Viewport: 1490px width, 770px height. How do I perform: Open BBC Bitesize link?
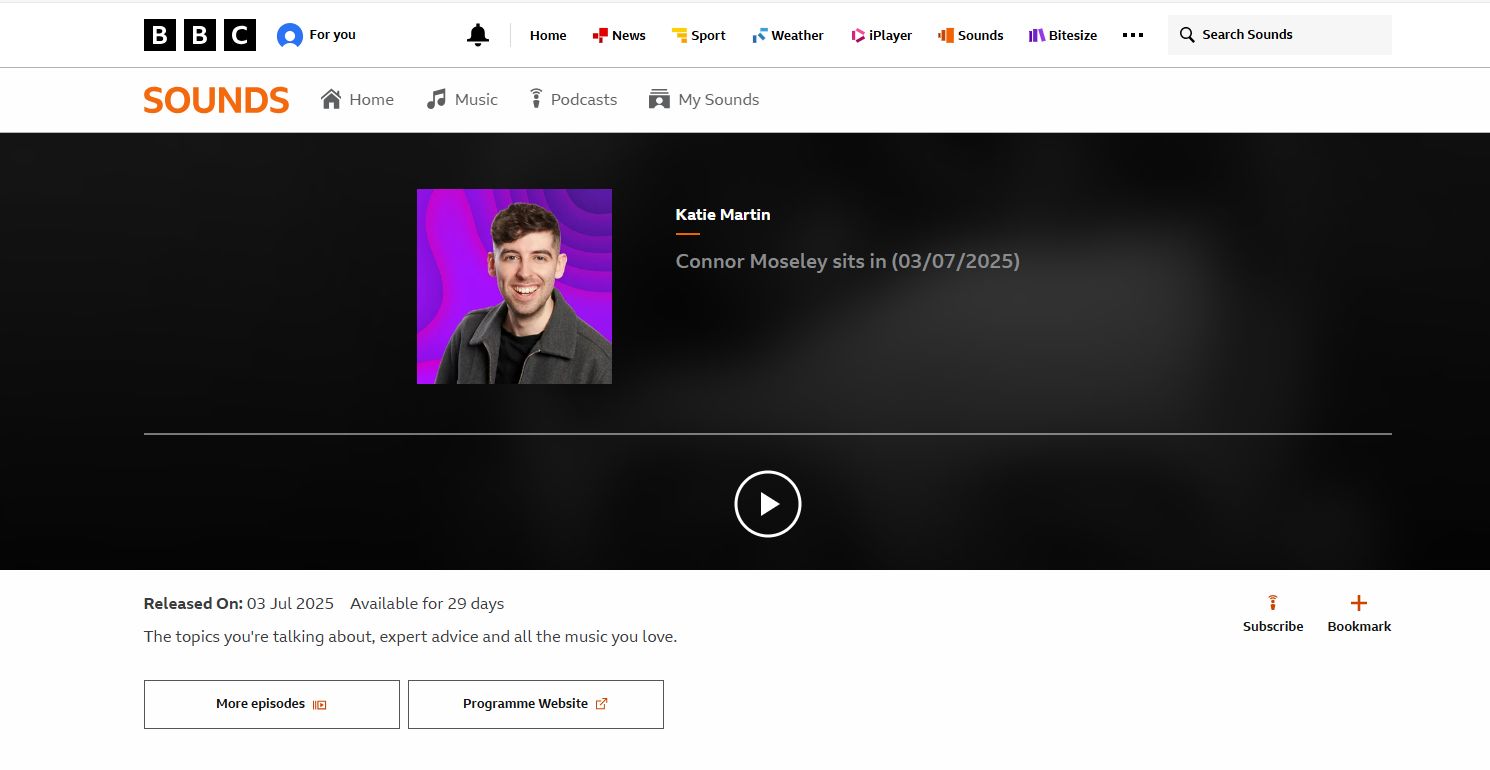pos(1062,35)
